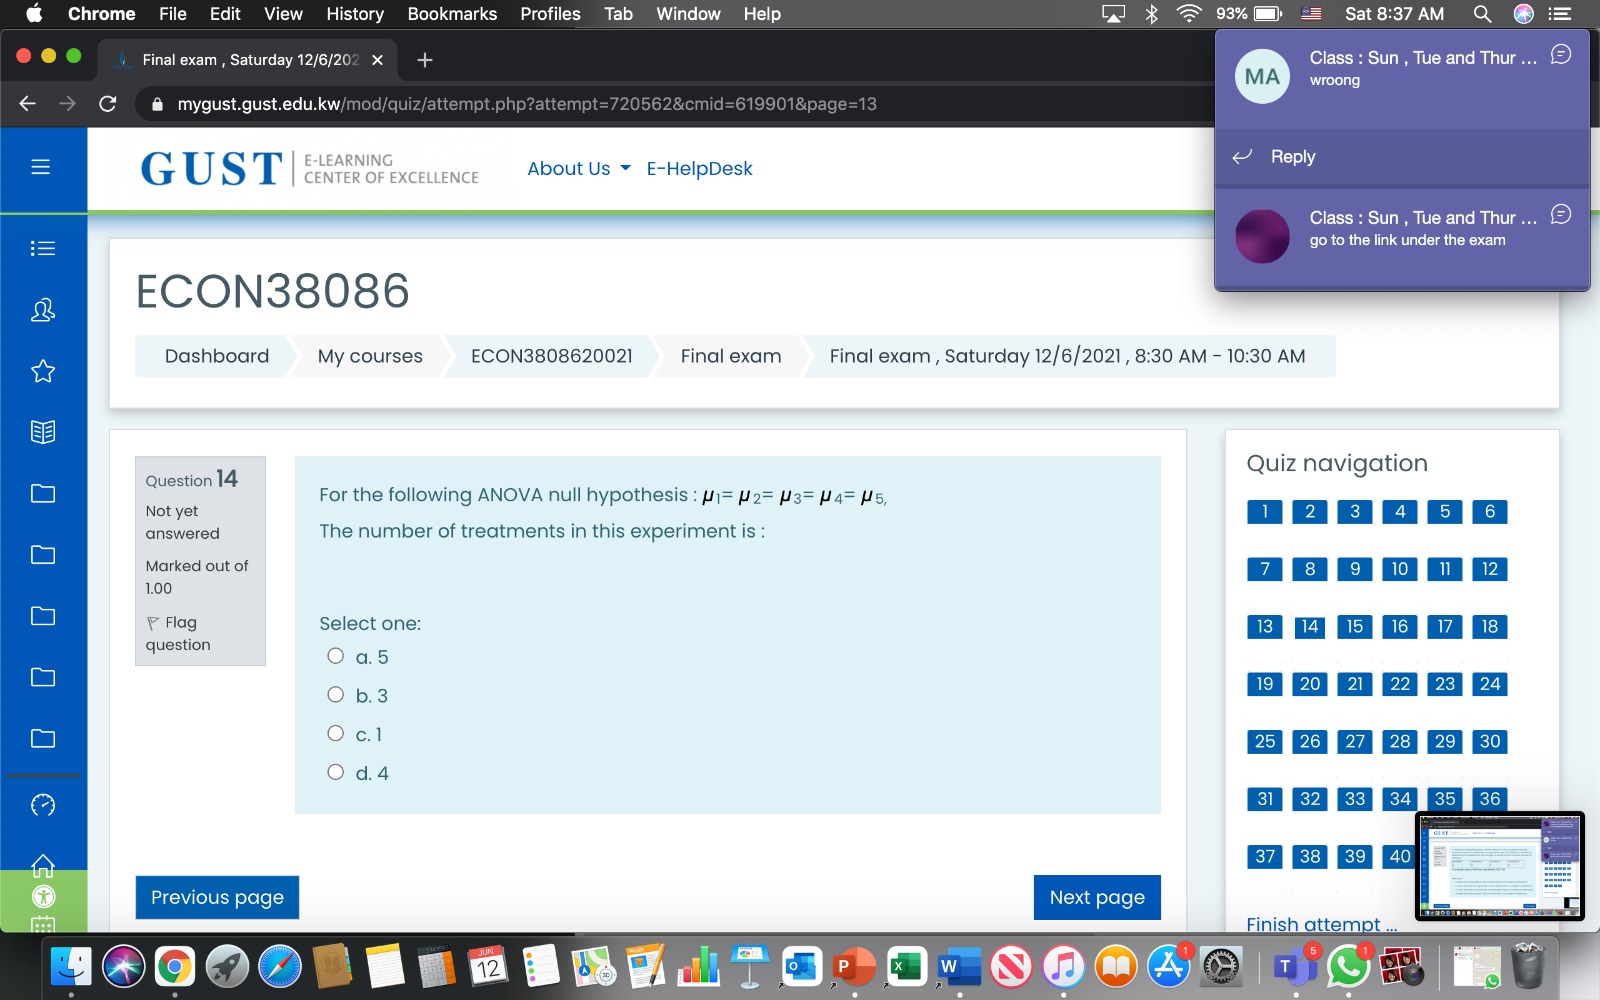Click the home icon in sidebar
Viewport: 1600px width, 1000px height.
(42, 864)
